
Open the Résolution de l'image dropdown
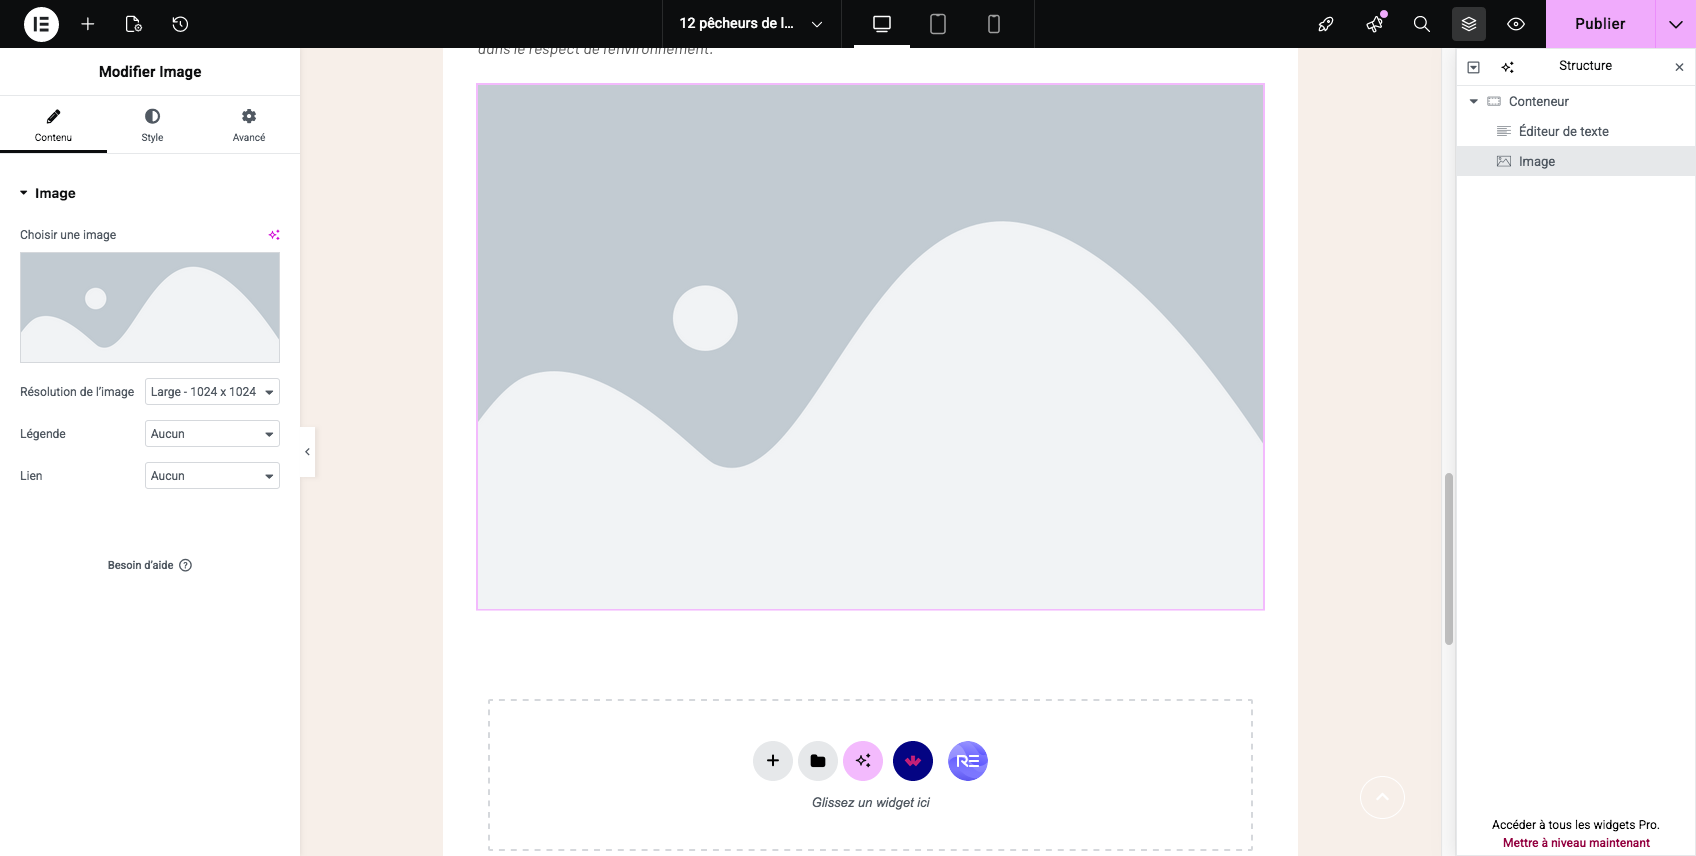(212, 392)
